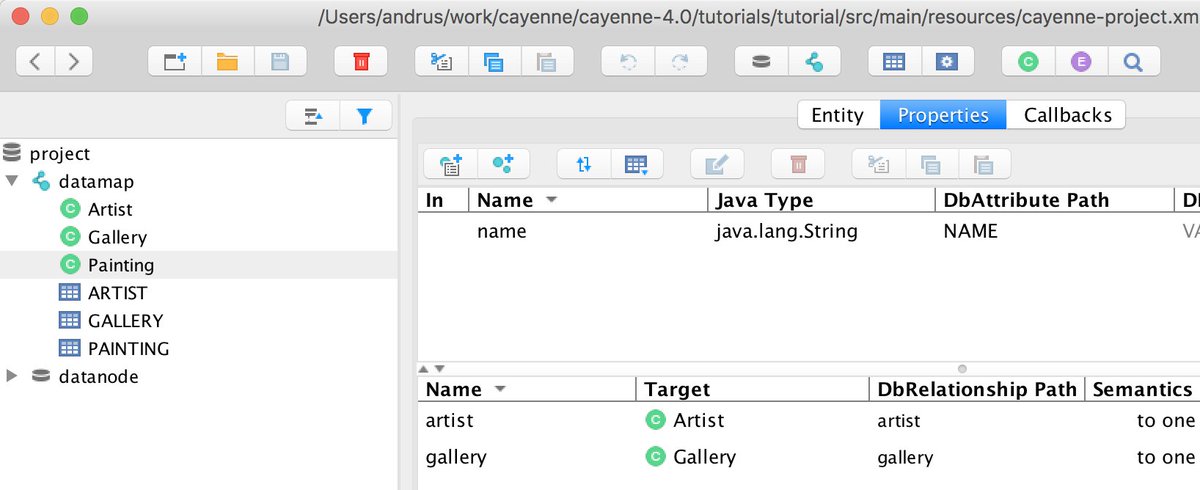Click the DbAttribute Path column header
This screenshot has height=490, width=1200.
[1054, 200]
